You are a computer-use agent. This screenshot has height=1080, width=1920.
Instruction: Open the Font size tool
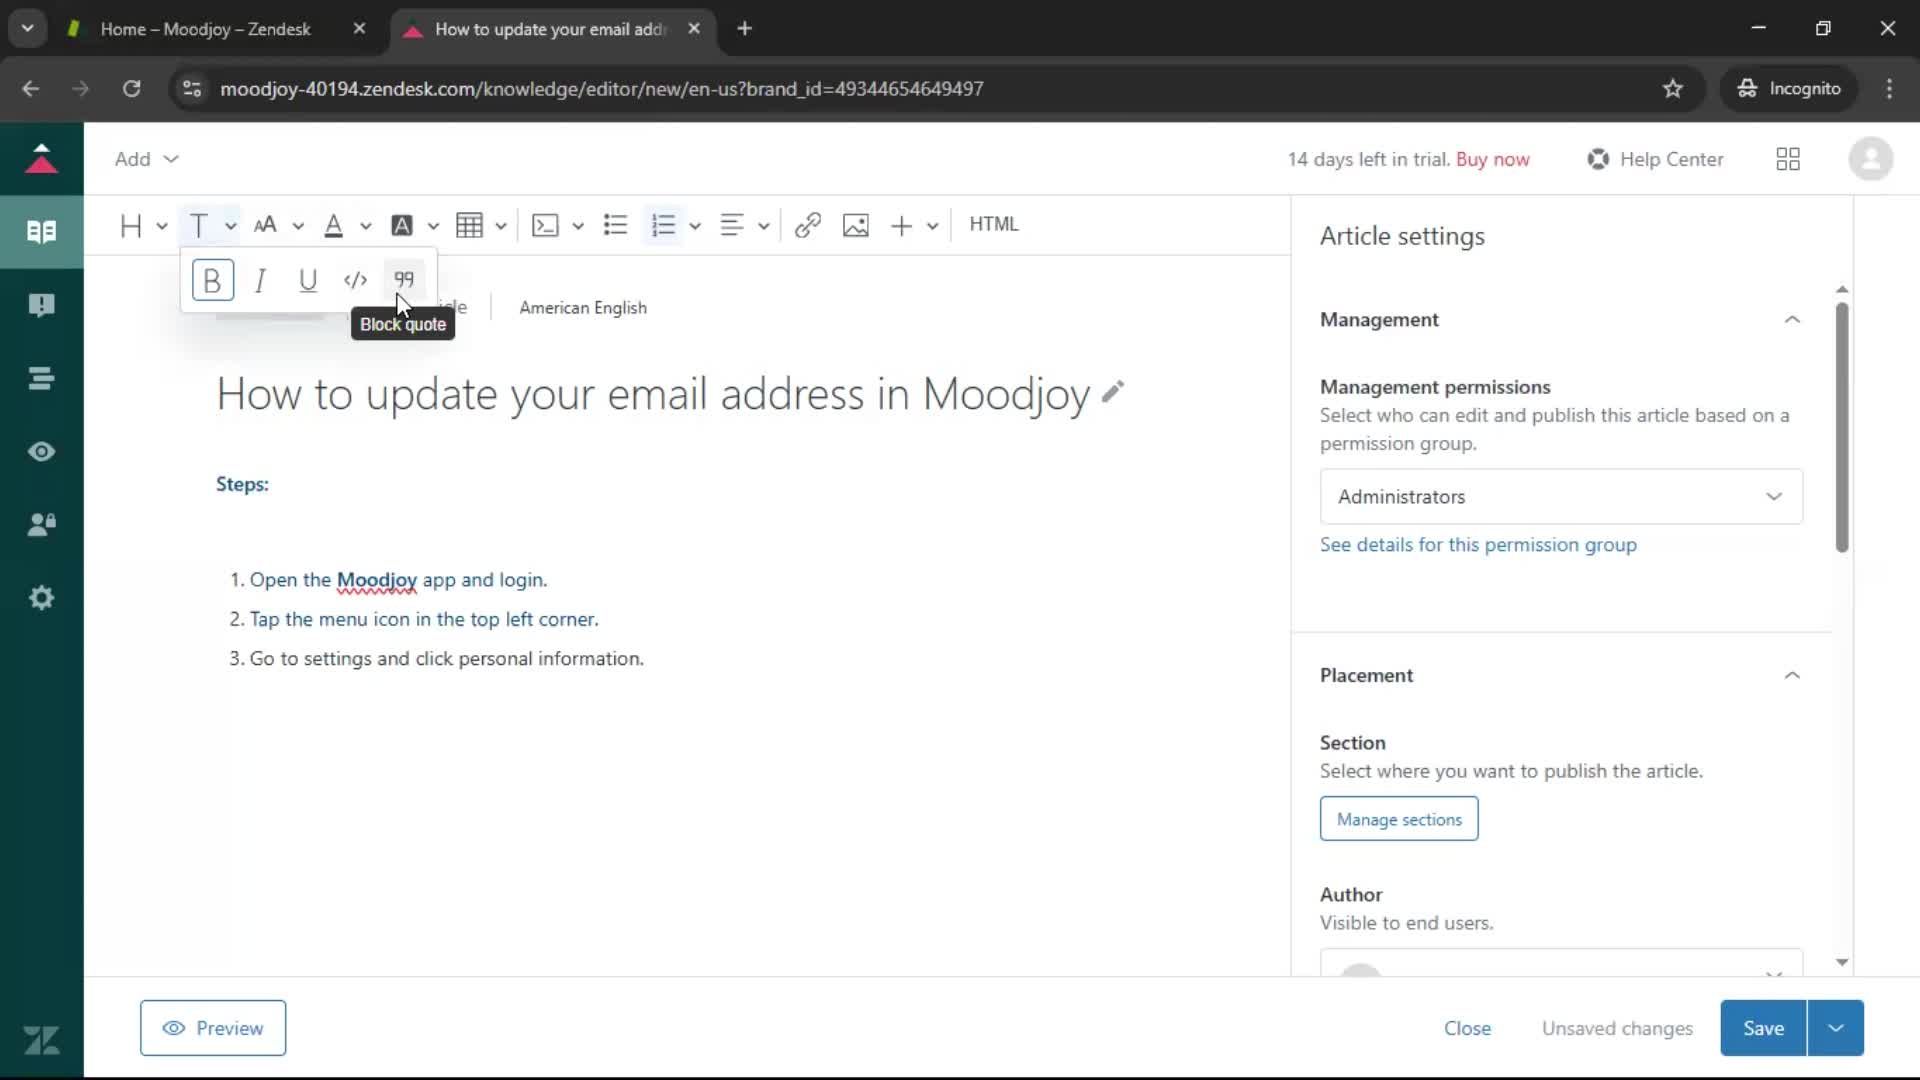265,226
